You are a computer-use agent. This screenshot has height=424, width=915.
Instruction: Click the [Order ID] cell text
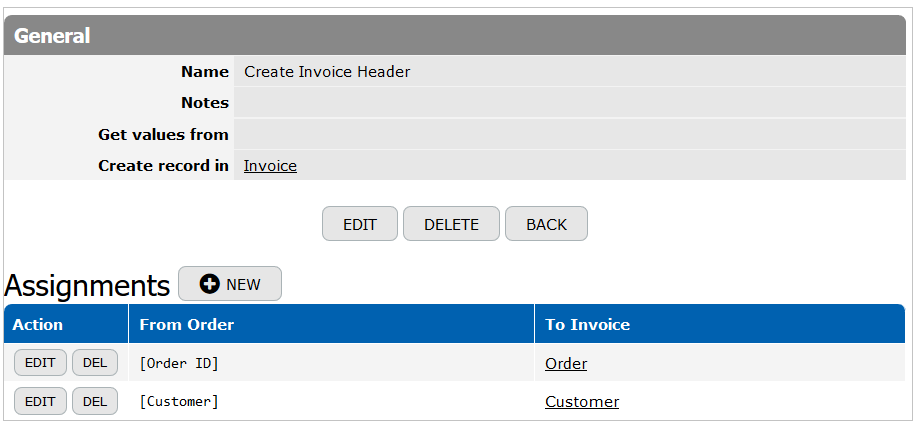point(179,363)
